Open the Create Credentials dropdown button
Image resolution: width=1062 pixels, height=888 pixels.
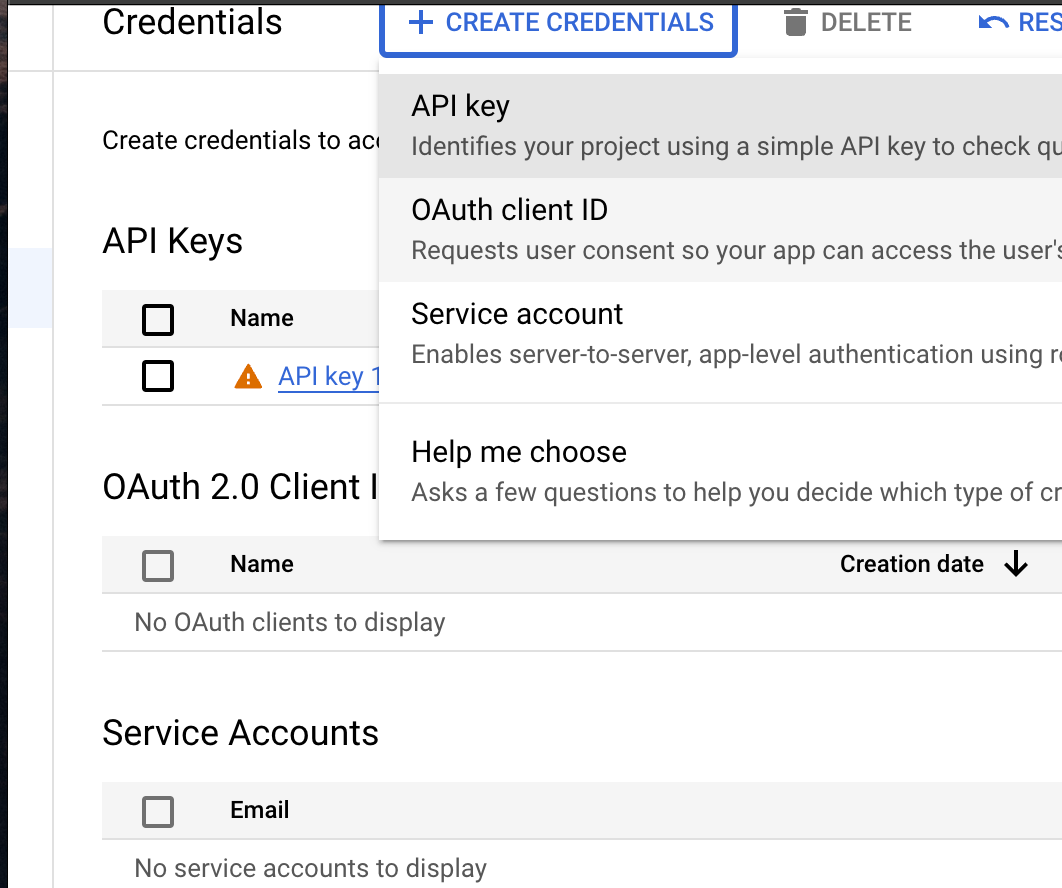coord(558,27)
